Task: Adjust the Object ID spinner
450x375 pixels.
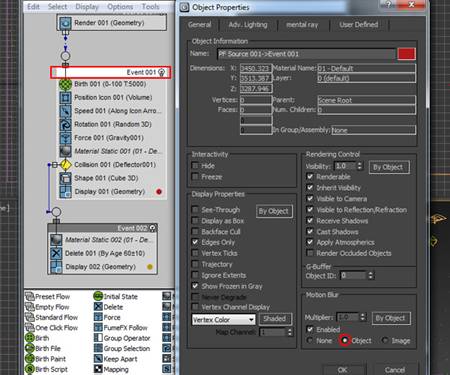Action: [x=371, y=276]
